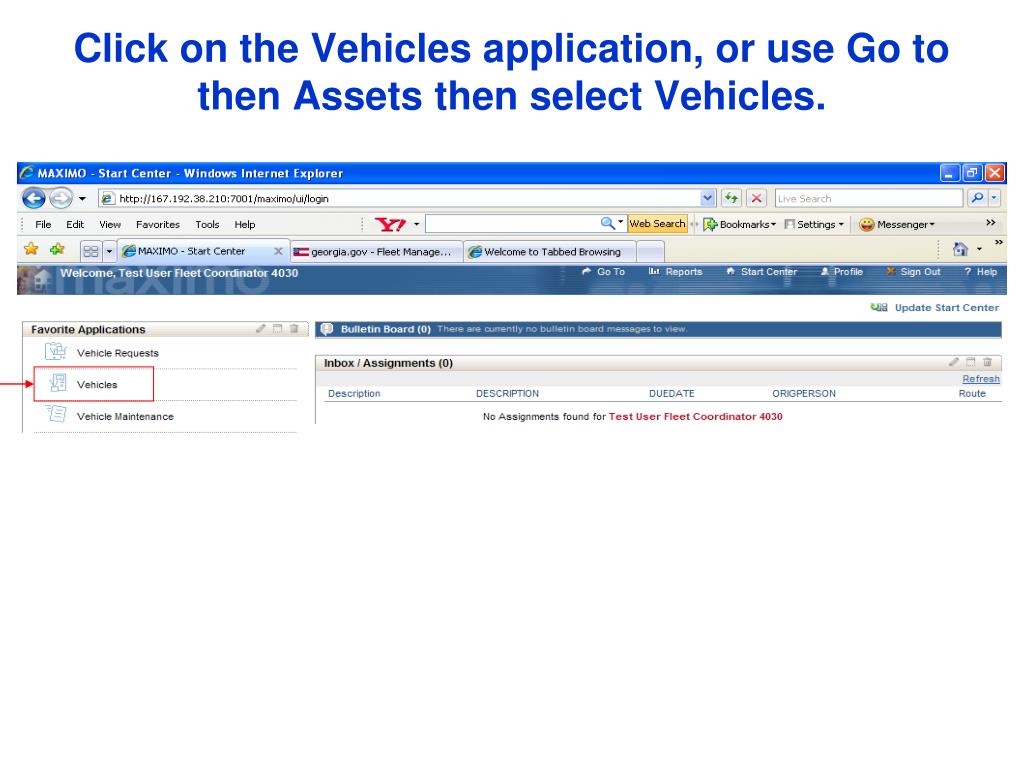Click the Home house icon in command bar
The image size is (1024, 768).
pyautogui.click(x=960, y=249)
